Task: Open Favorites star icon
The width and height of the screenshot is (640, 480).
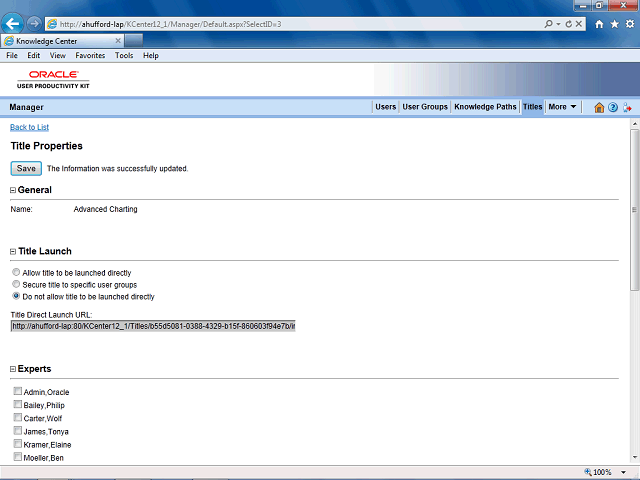Action: coord(615,24)
